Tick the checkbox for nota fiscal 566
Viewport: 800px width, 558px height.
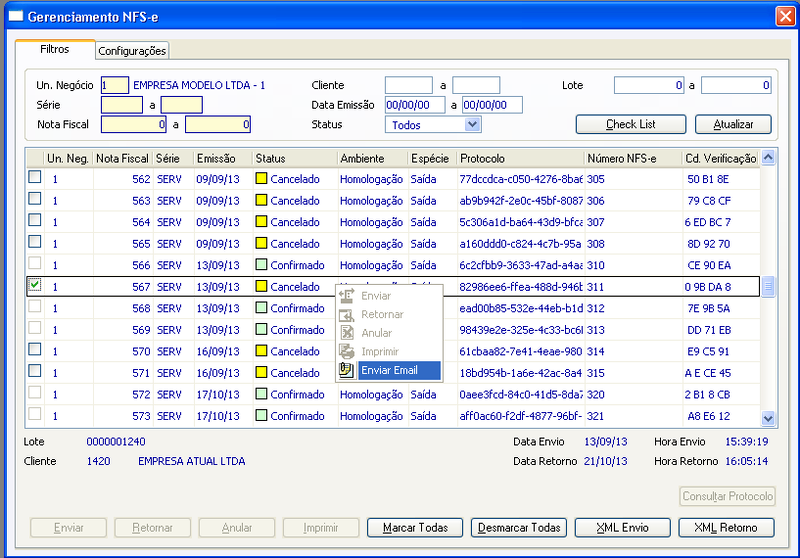[x=35, y=263]
